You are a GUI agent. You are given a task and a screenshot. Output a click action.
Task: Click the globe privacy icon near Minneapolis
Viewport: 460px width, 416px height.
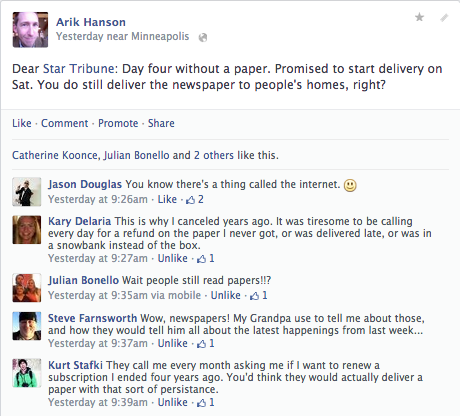pos(203,37)
